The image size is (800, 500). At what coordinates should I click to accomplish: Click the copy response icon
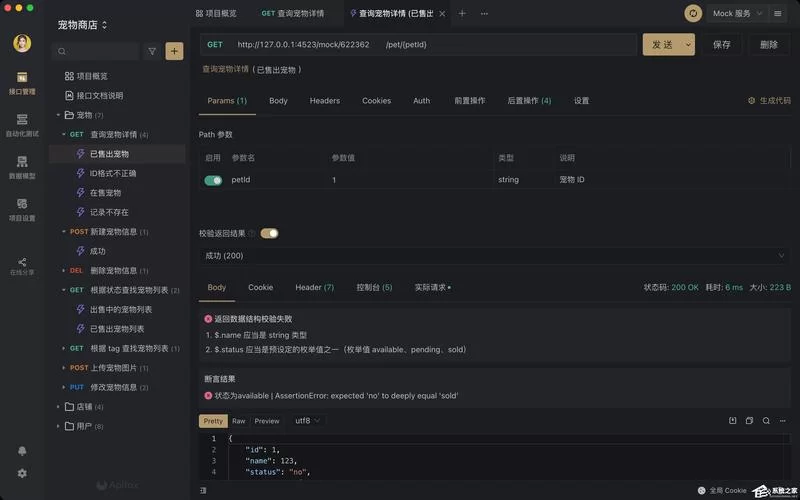pos(749,420)
